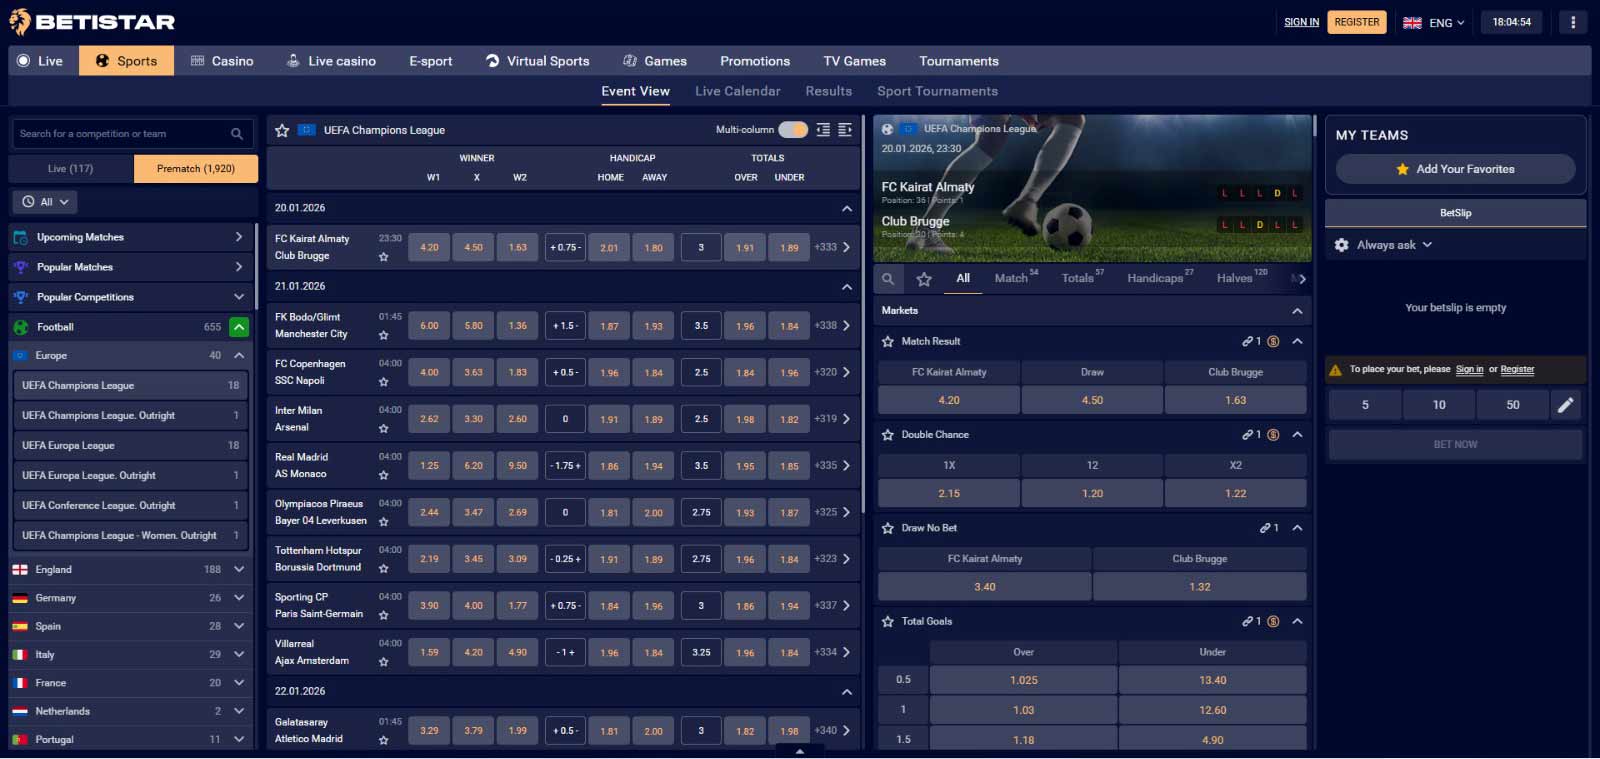Screen dimensions: 1600x759
Task: Collapse the 20.01.2026 date group
Action: (847, 208)
